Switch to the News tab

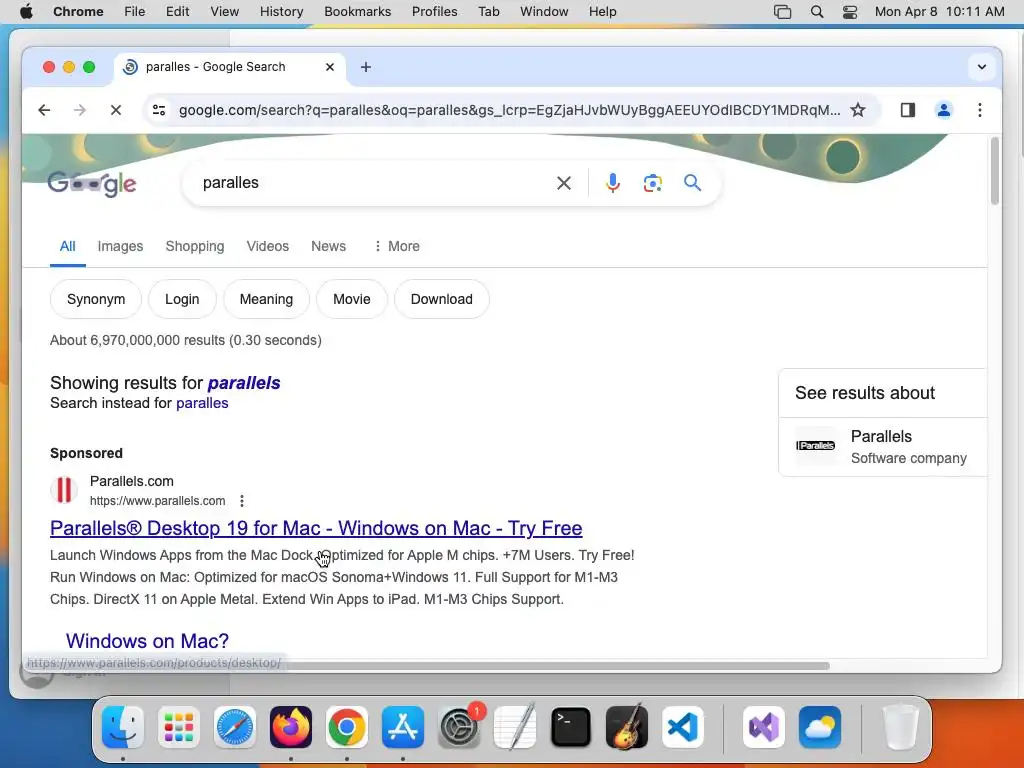point(328,246)
